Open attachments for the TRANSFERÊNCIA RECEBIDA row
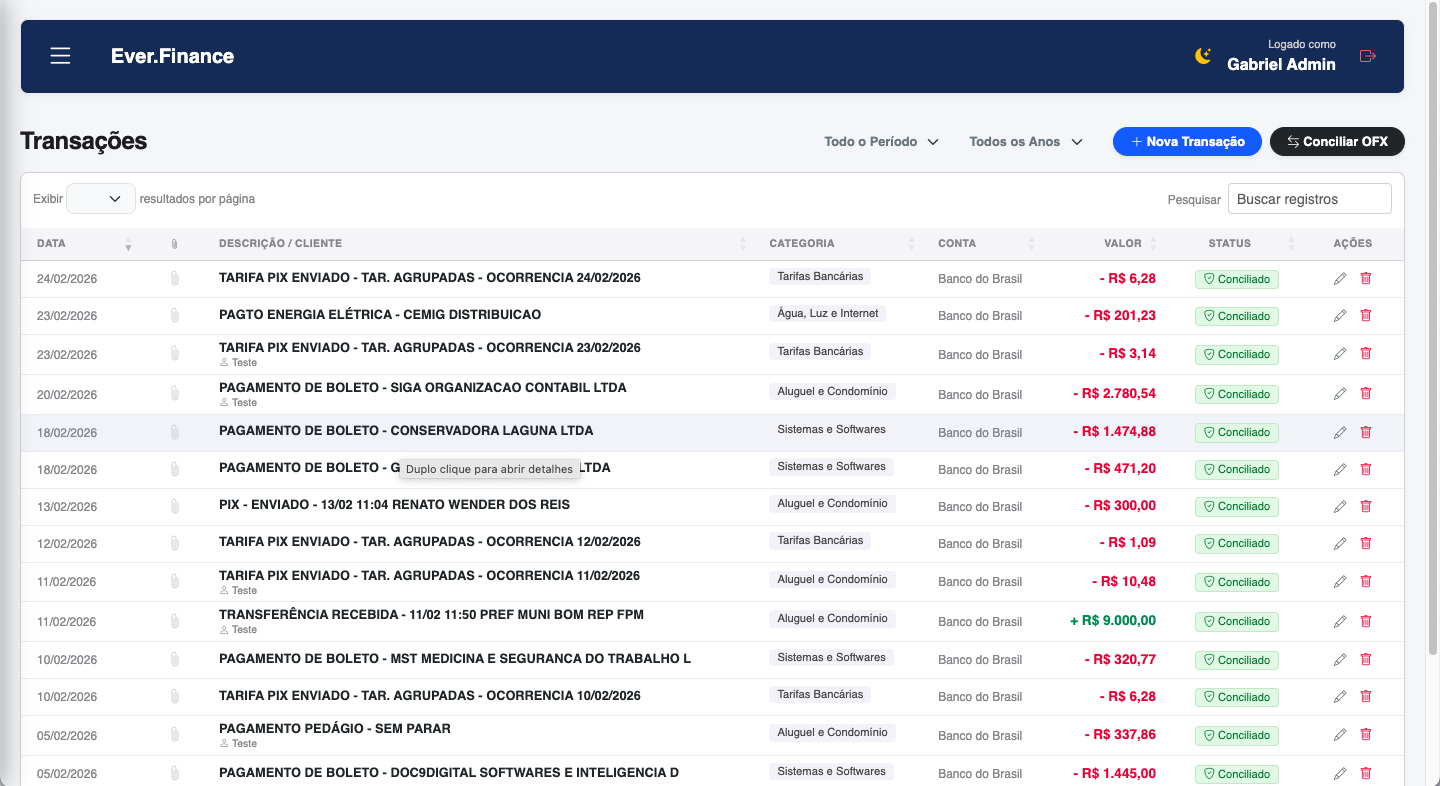The image size is (1440, 786). tap(174, 621)
